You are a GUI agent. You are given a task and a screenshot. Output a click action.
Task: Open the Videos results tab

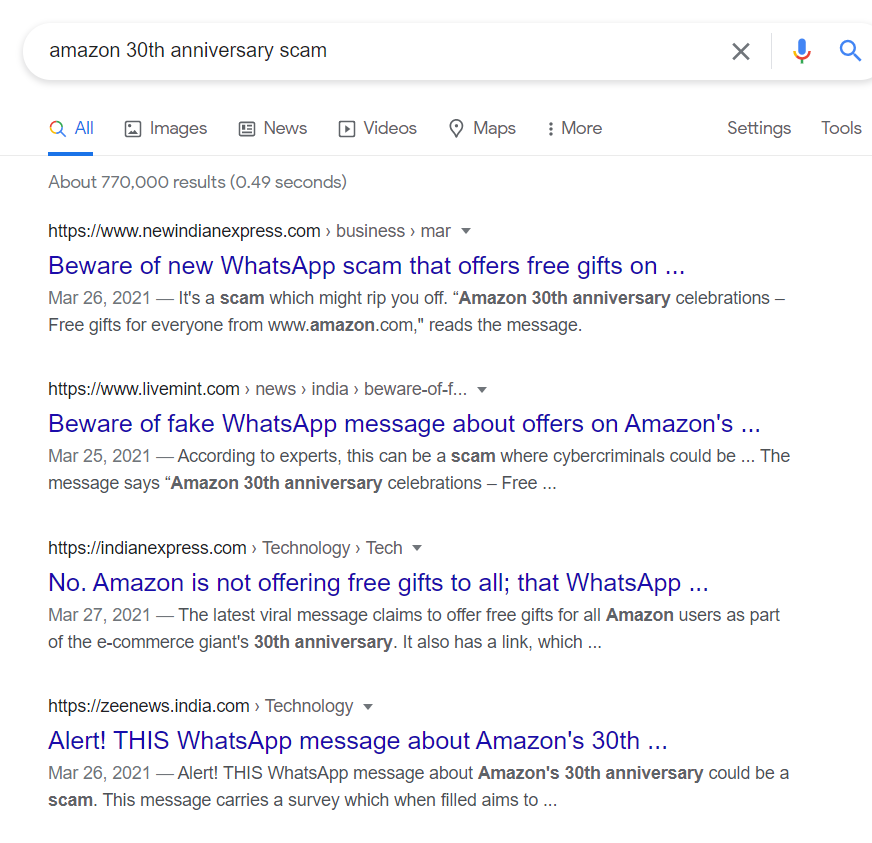point(378,128)
